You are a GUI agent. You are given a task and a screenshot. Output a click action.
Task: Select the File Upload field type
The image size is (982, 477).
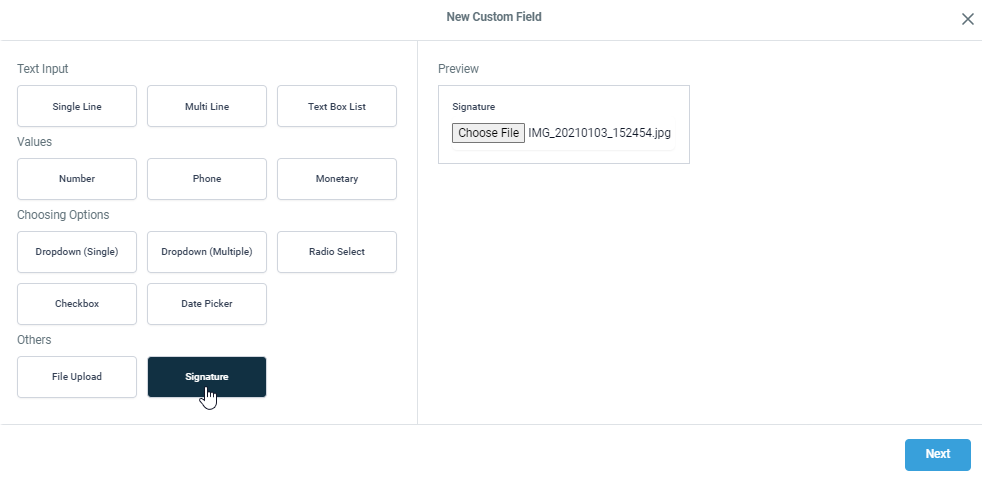click(77, 377)
